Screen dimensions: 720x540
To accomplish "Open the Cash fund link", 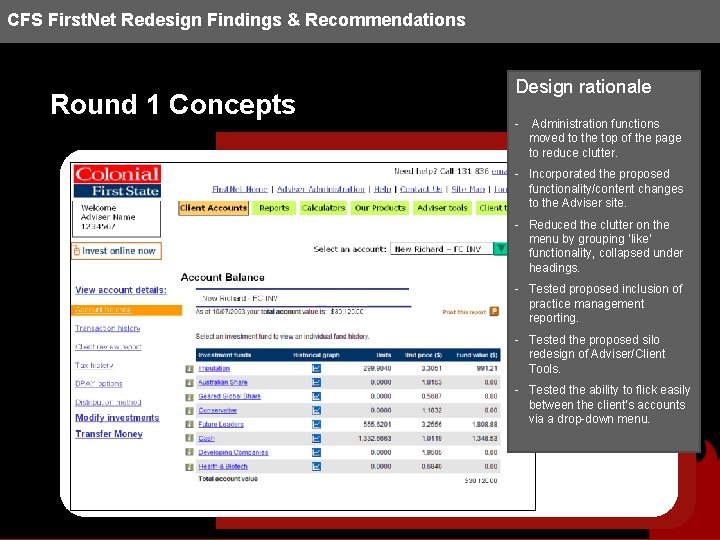I will coord(206,439).
